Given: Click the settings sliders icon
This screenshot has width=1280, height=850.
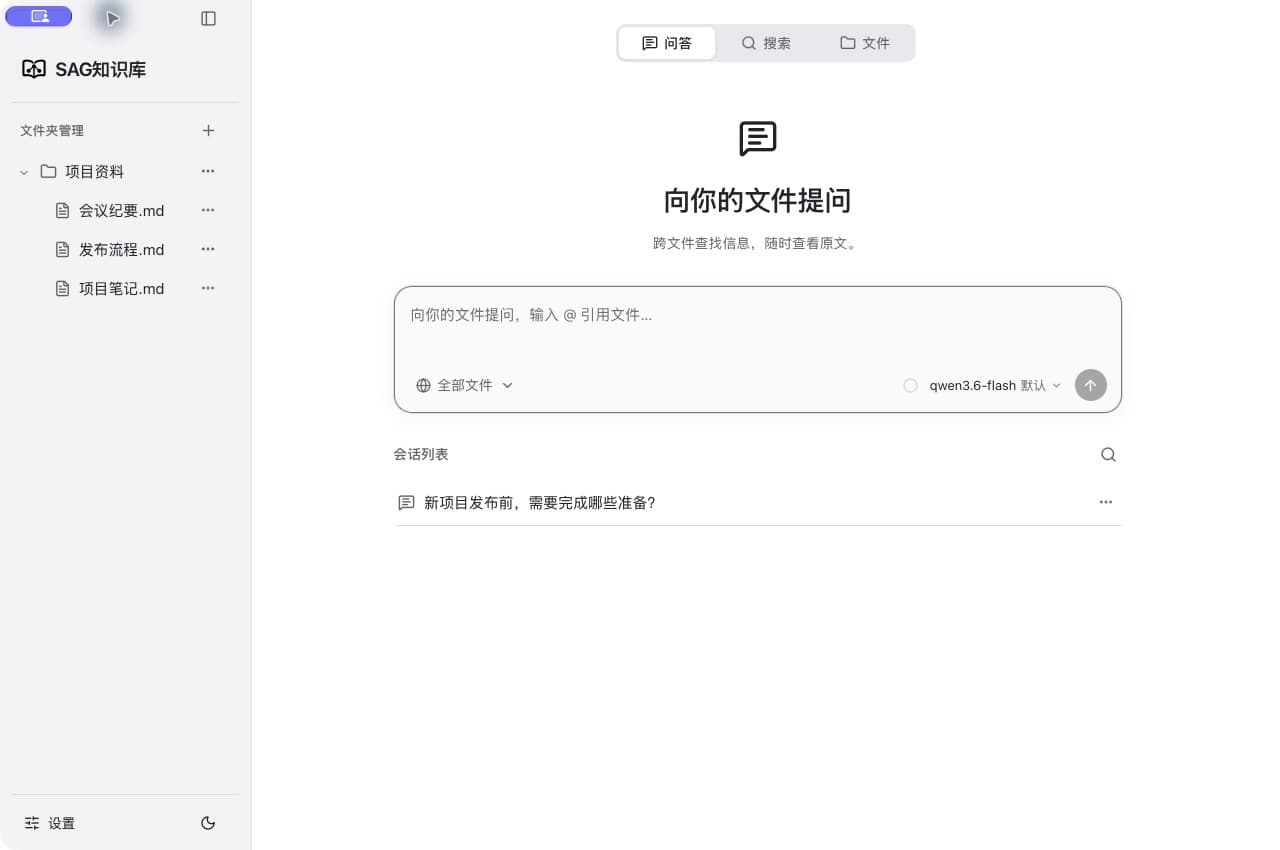Looking at the screenshot, I should [x=32, y=823].
